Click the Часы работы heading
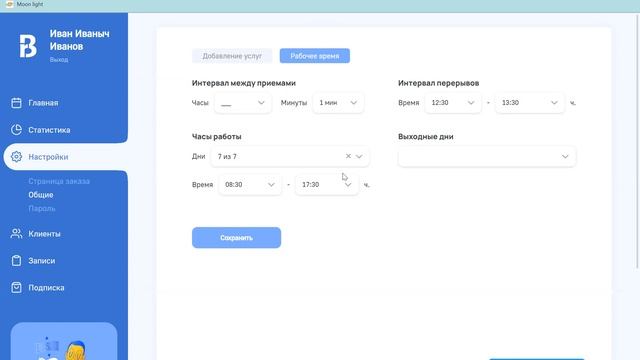Image resolution: width=640 pixels, height=360 pixels. click(216, 136)
